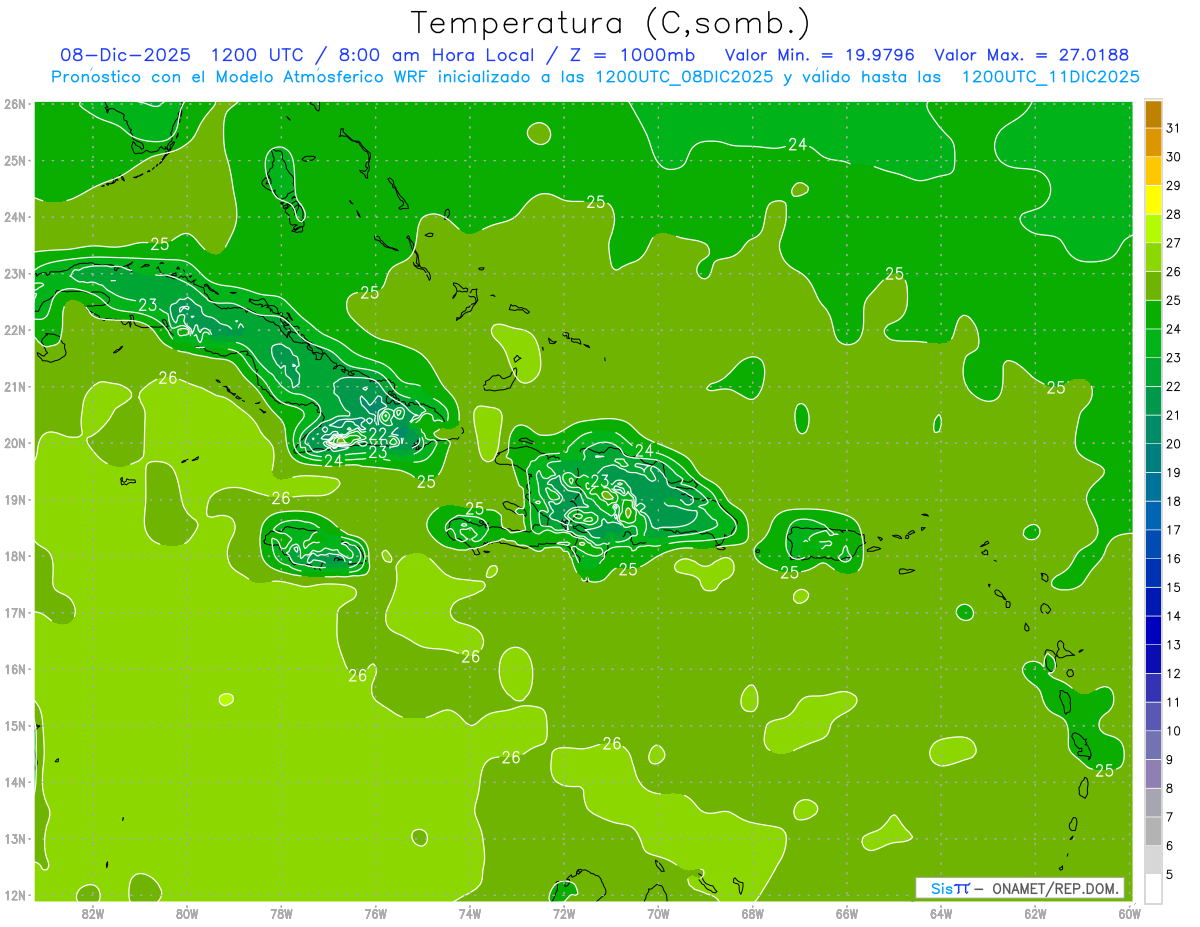
Task: Click the "11" value on the color scale
Action: point(1173,703)
